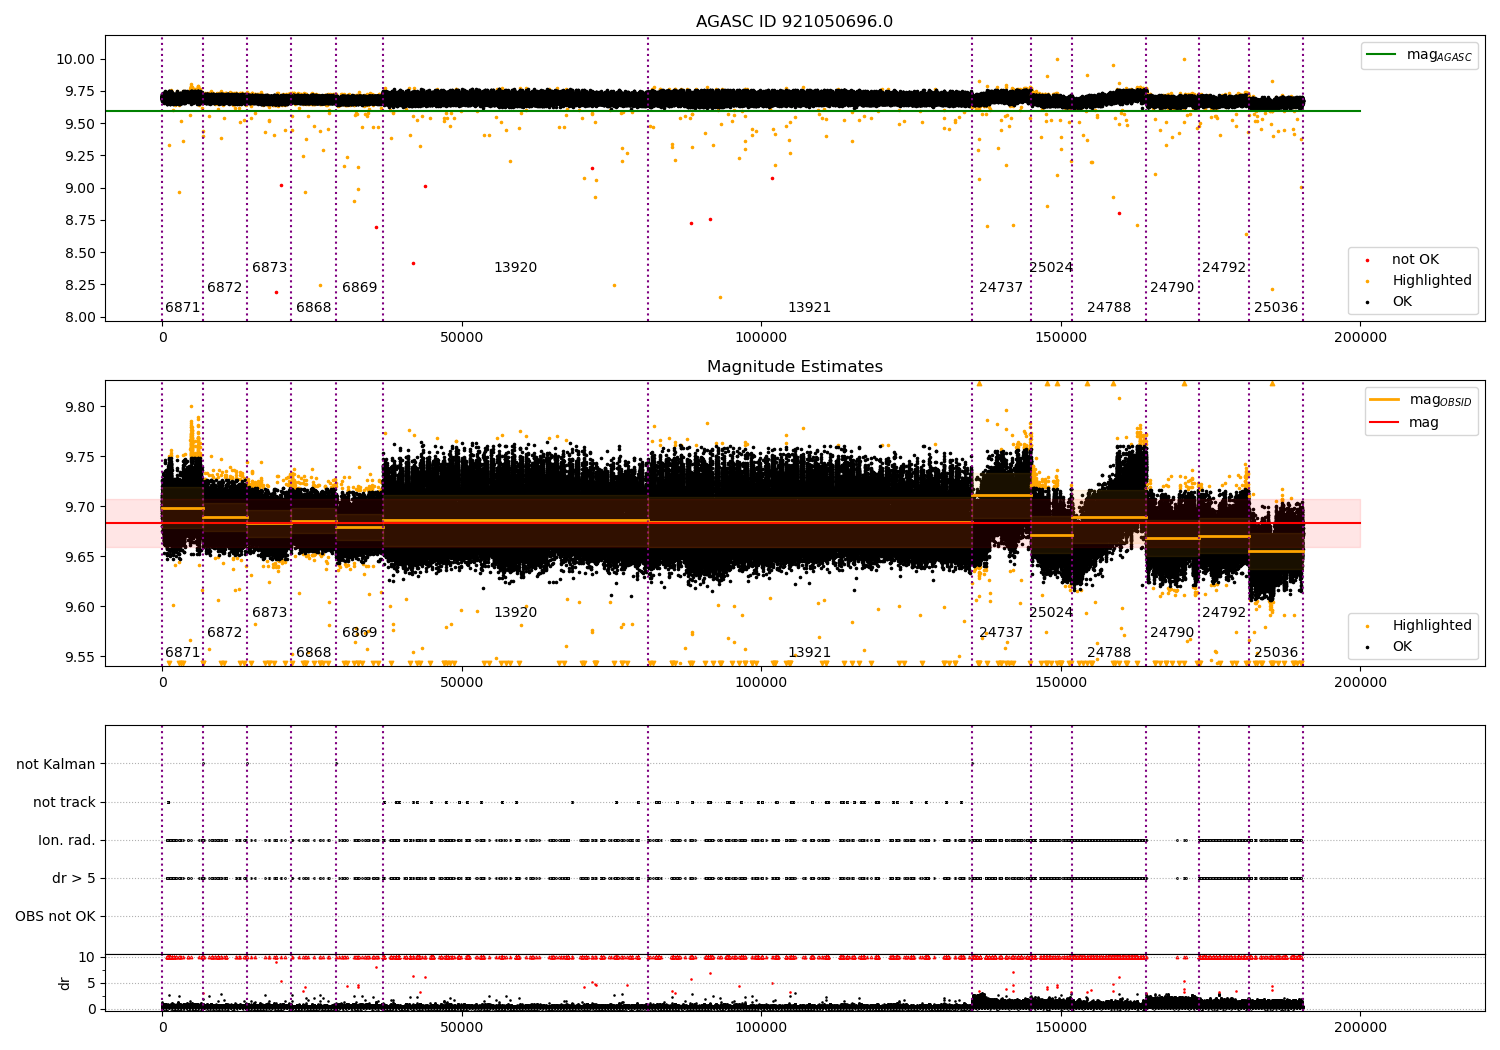Click the 9.70 y-axis tick label
The image size is (1500, 1050).
coord(79,507)
